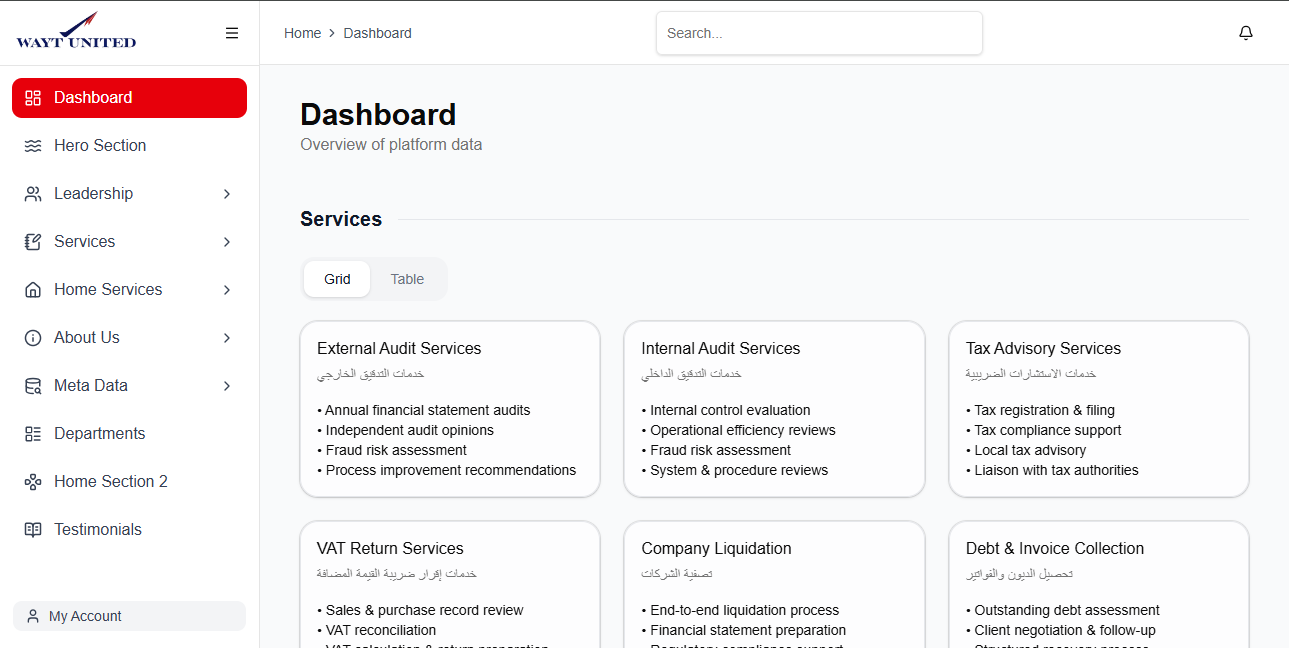
Task: Click 'Sales & purchase record review' text
Action: click(424, 610)
